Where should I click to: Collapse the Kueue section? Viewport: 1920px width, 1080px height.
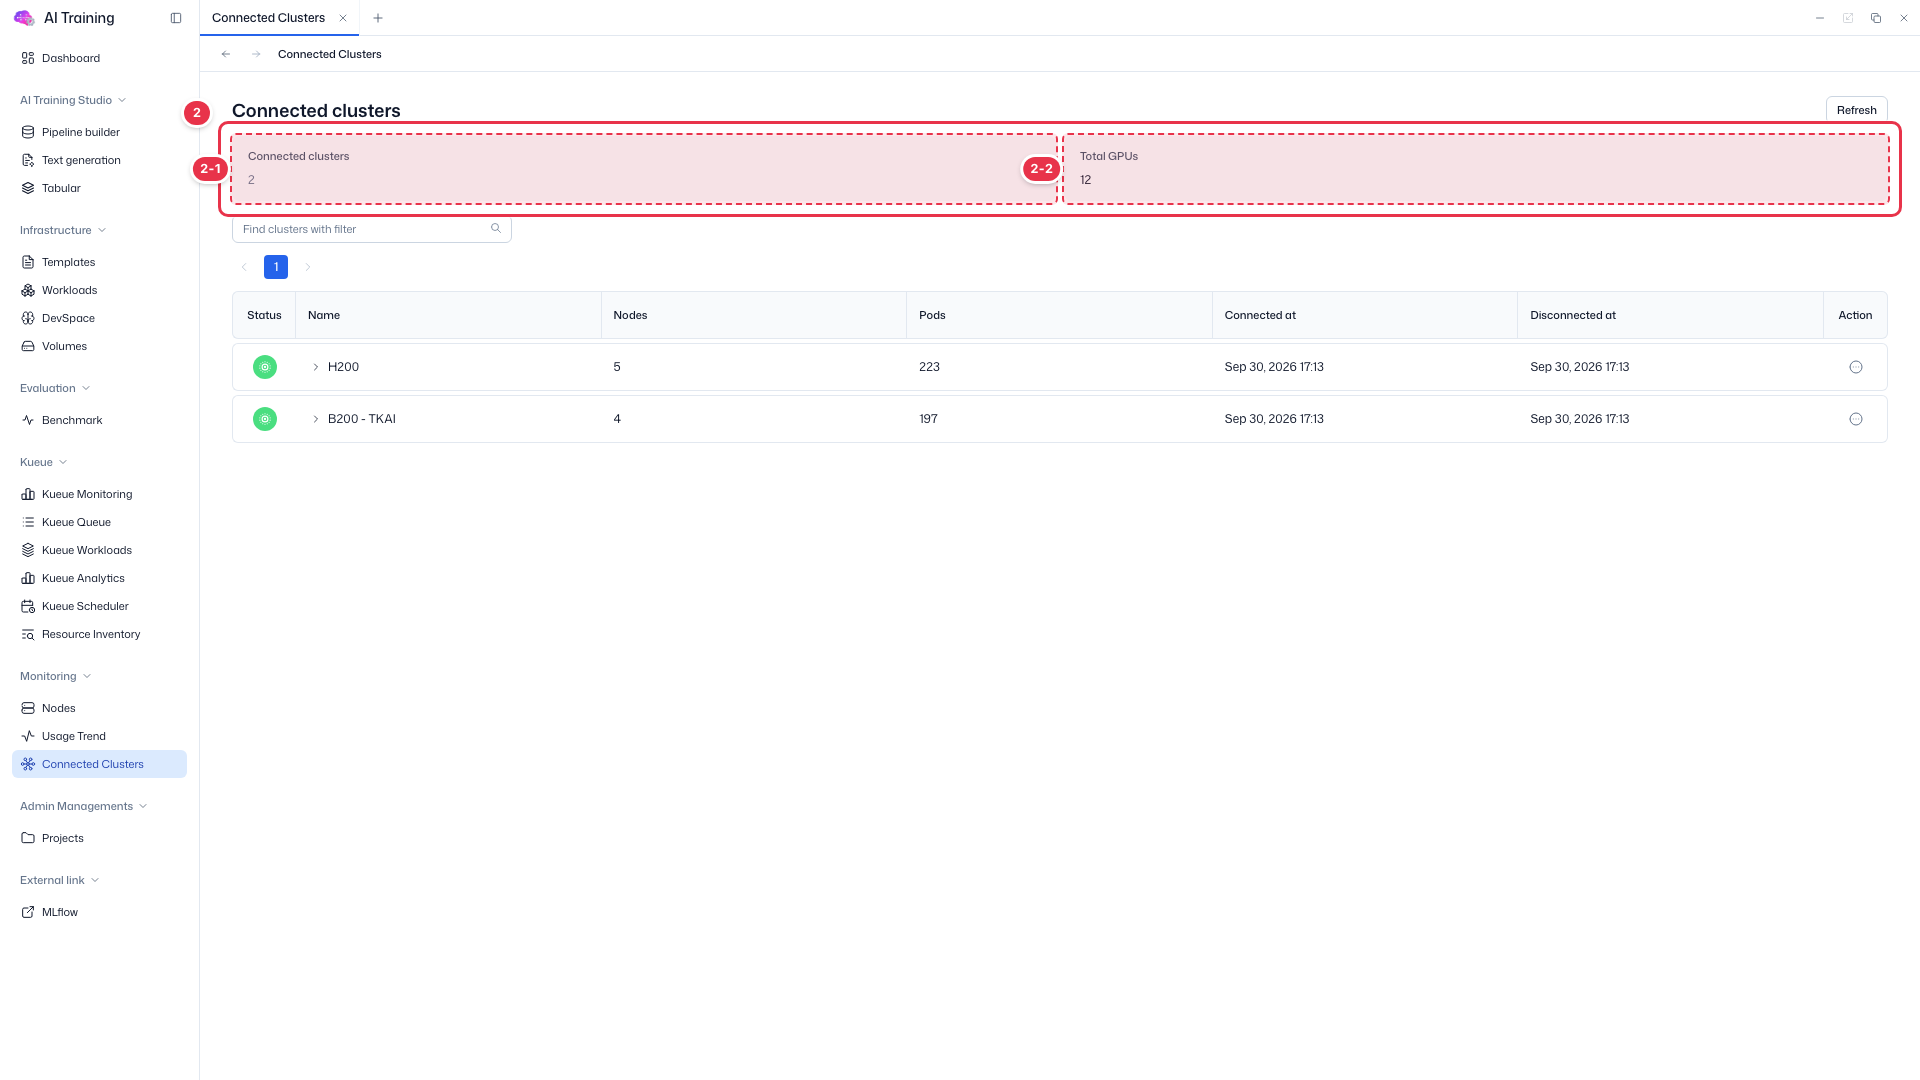tap(43, 462)
